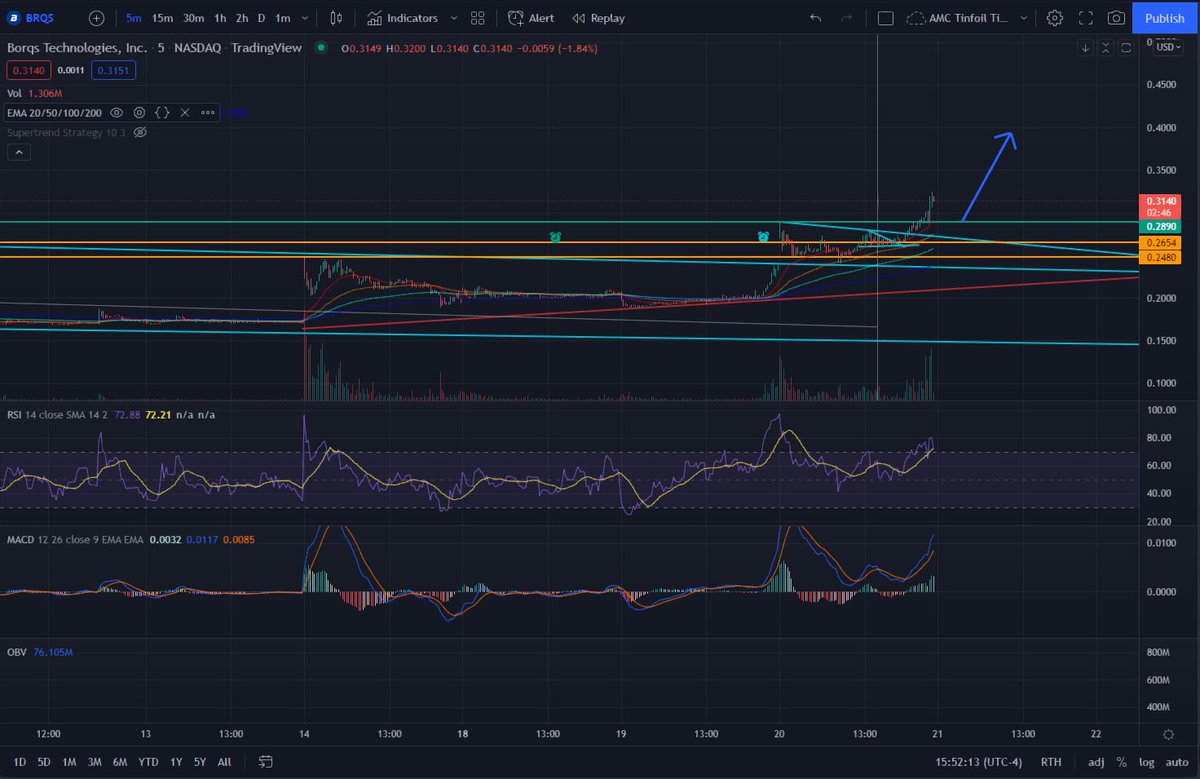Expand the favorite indicators dropdown arrow
This screenshot has height=779, width=1200.
coord(454,18)
